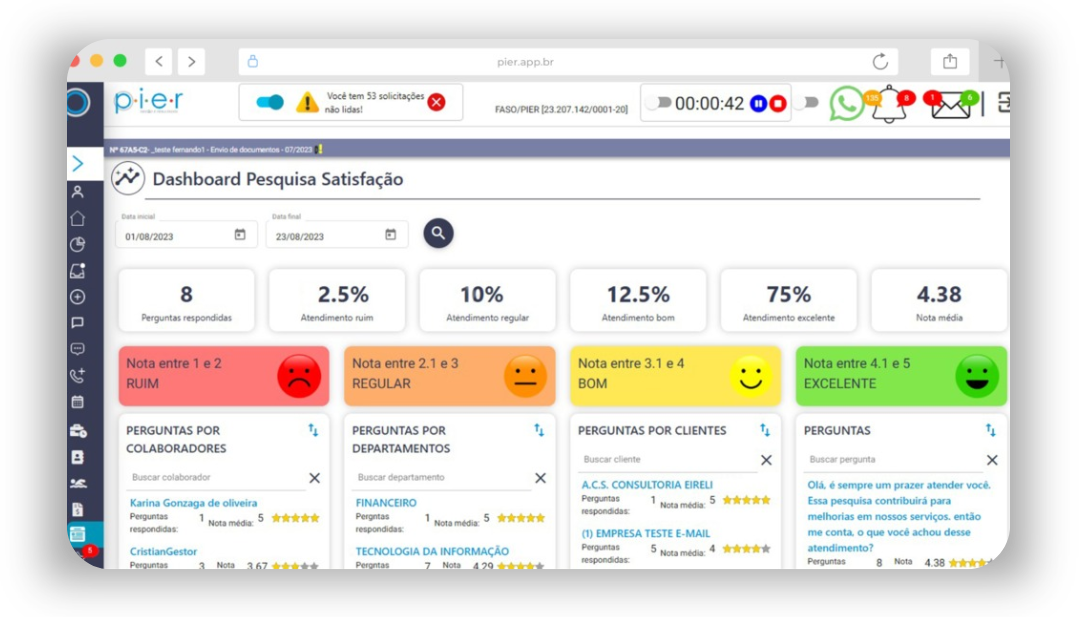Image resolution: width=1080 pixels, height=617 pixels.
Task: Open the mail envelope icon
Action: (951, 106)
